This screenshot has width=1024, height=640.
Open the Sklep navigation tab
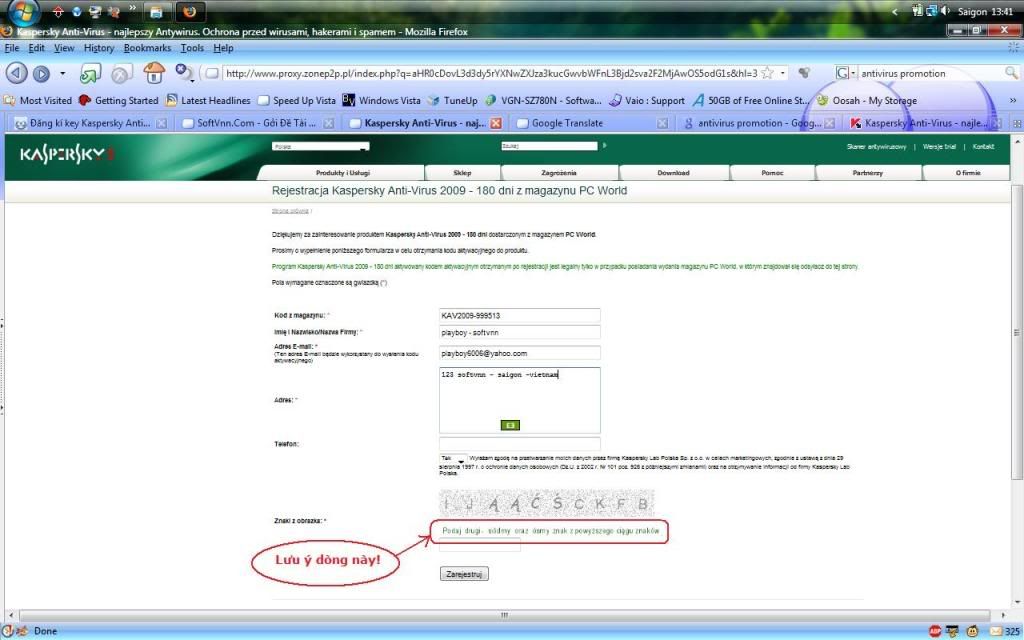[462, 173]
